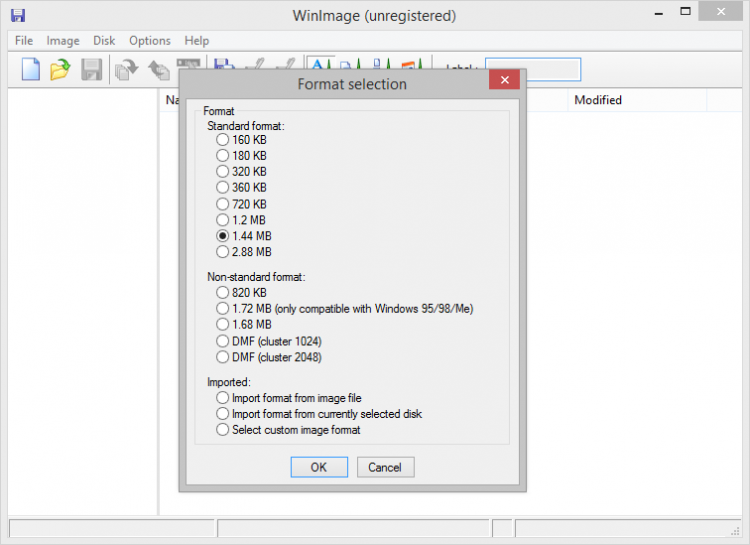Screen dimensions: 750x545
Task: Choose DMF (cluster 2048) format
Action: point(269,357)
